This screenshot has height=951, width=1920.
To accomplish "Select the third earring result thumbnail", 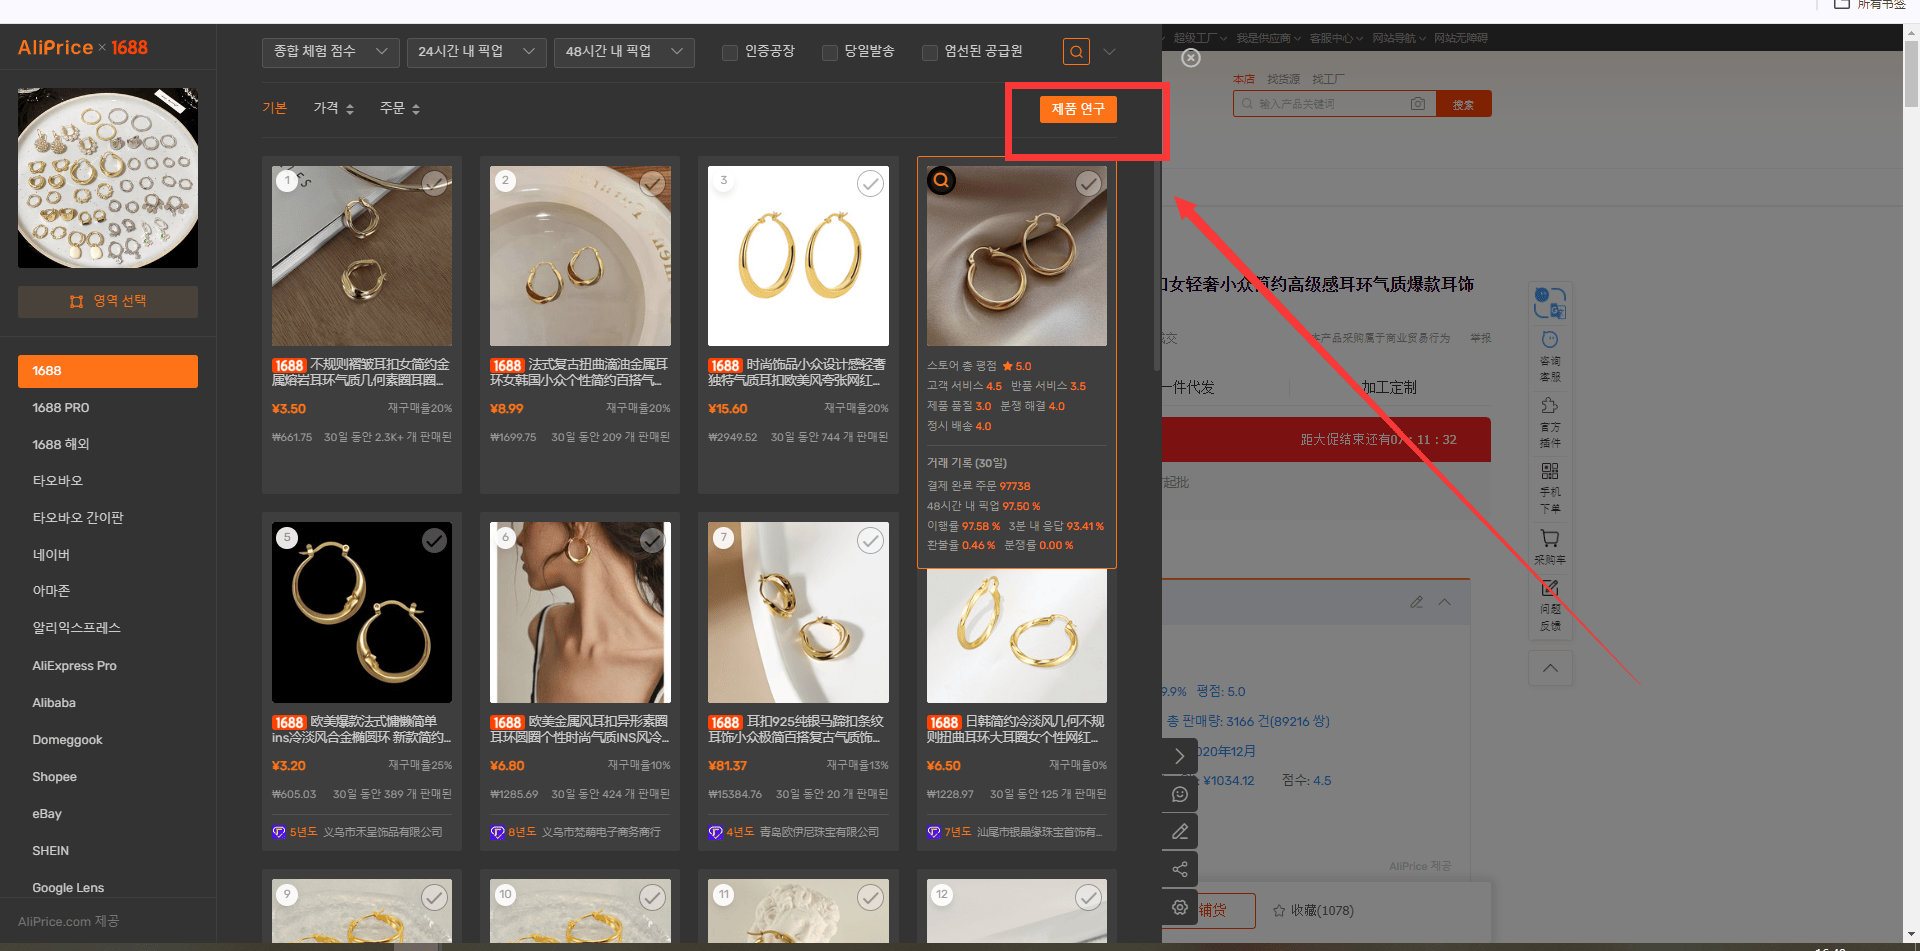I will click(798, 256).
